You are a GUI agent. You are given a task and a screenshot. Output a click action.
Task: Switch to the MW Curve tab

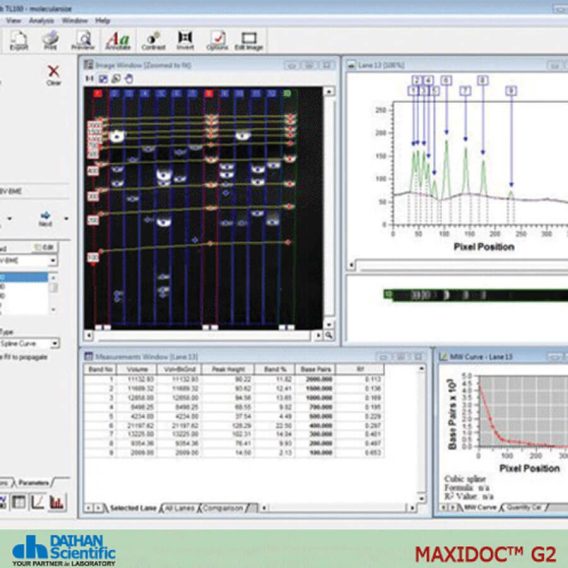click(x=480, y=507)
